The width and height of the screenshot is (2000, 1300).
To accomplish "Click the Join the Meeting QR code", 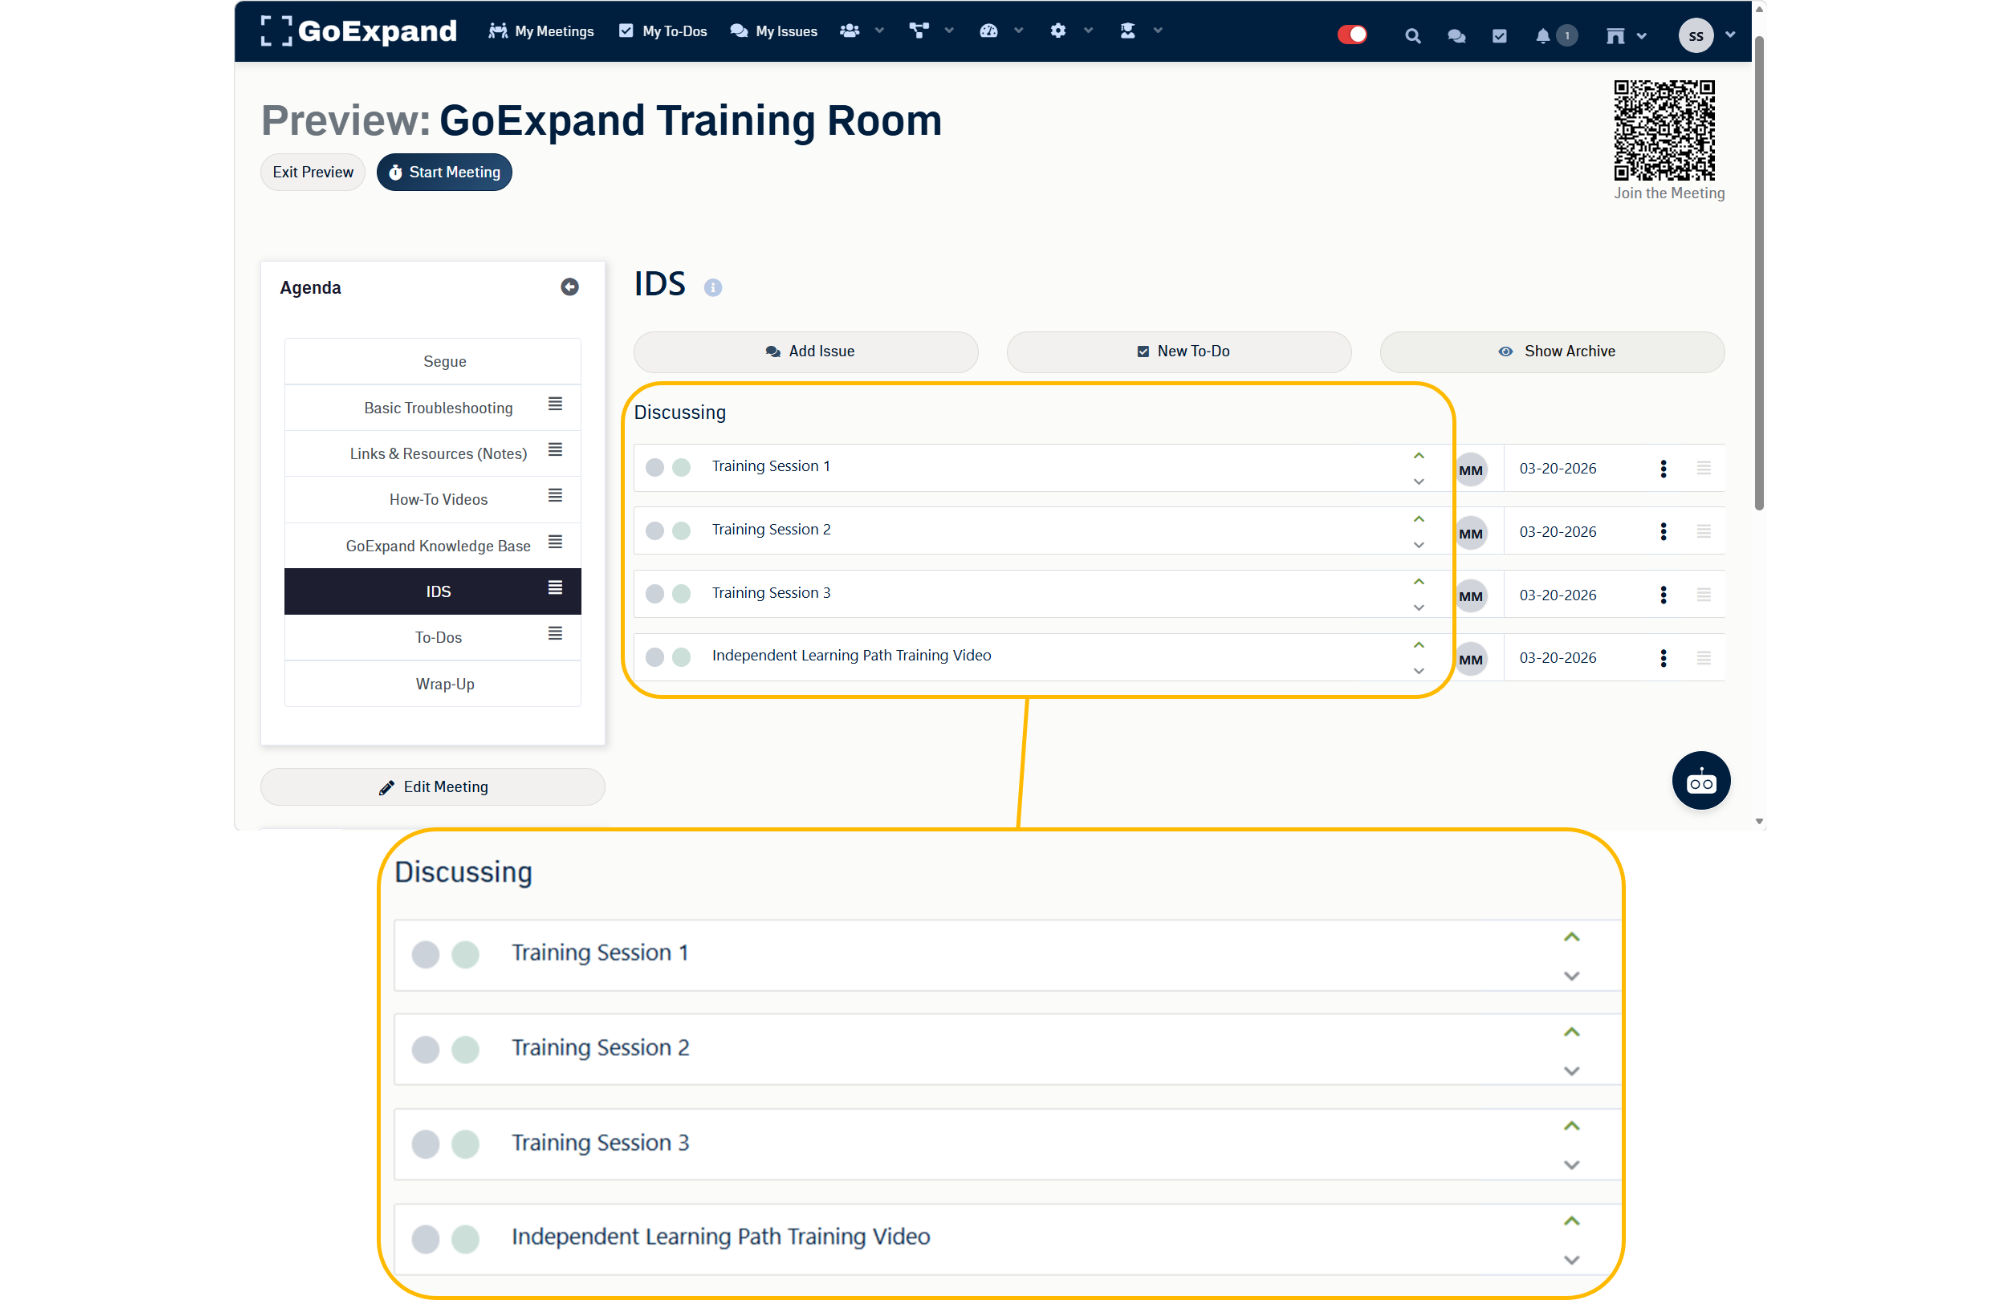I will [x=1664, y=130].
